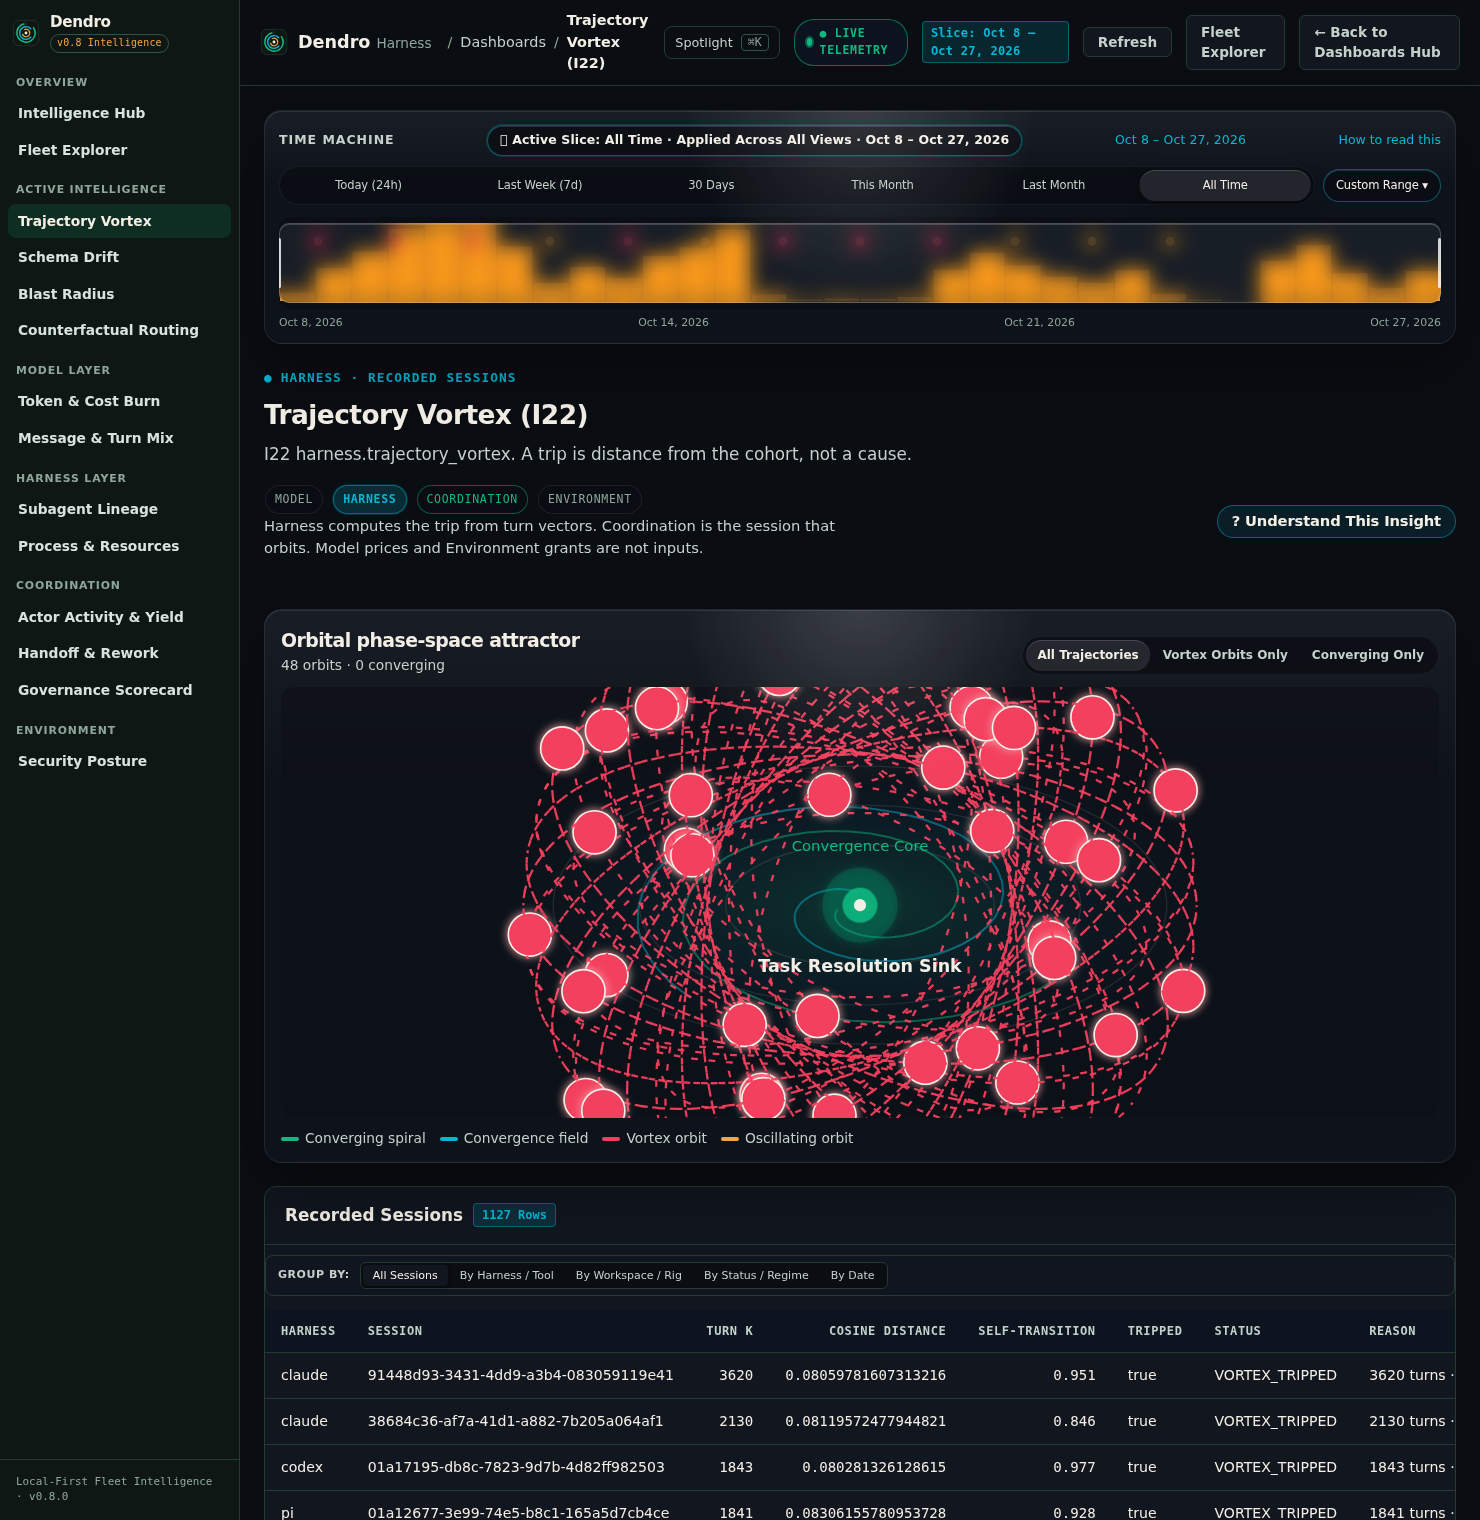Choose the This Month time range
The height and width of the screenshot is (1520, 1480).
click(882, 185)
